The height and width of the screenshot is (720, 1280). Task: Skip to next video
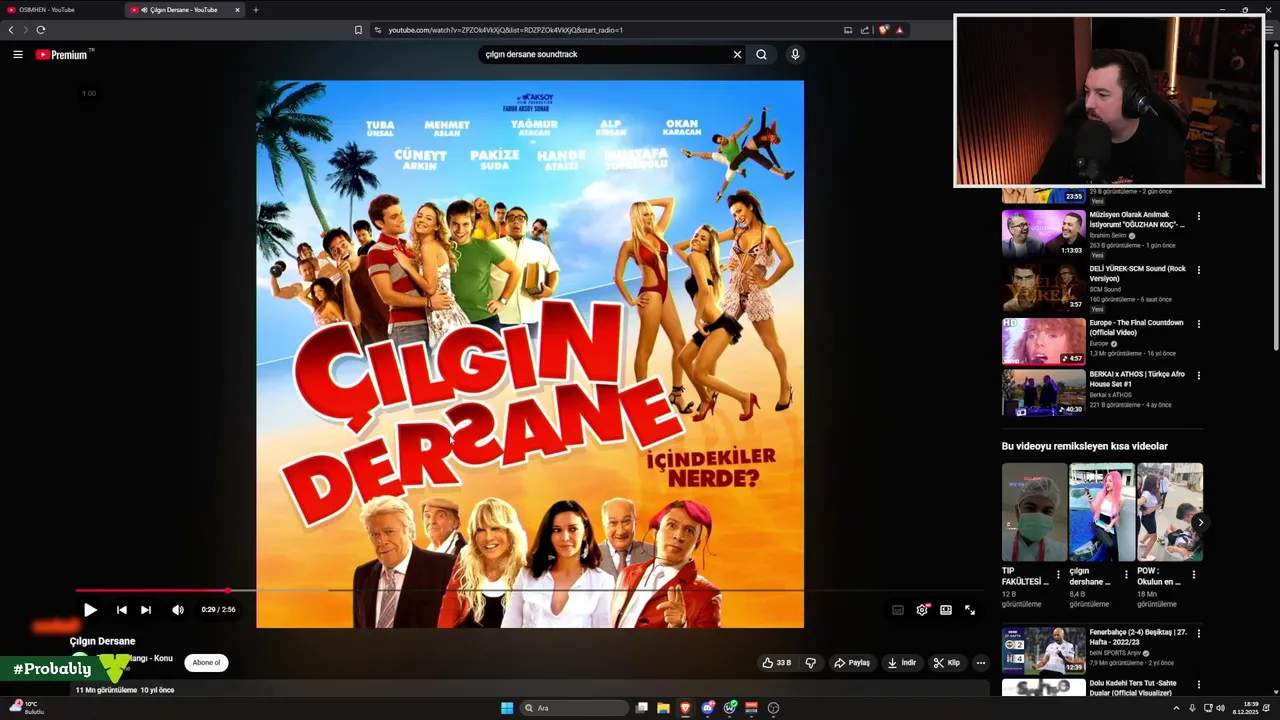click(146, 609)
